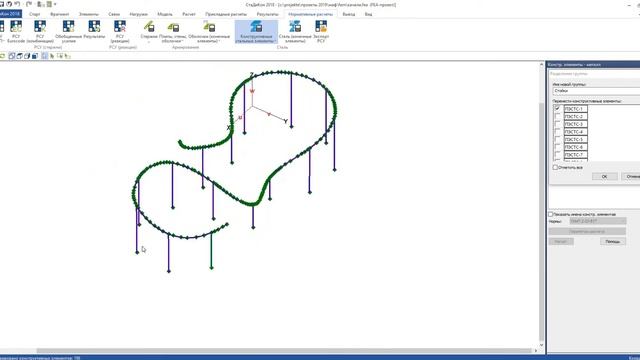Open the Элементы ribbon tab
Screen dimensions: 640x360
pos(89,14)
